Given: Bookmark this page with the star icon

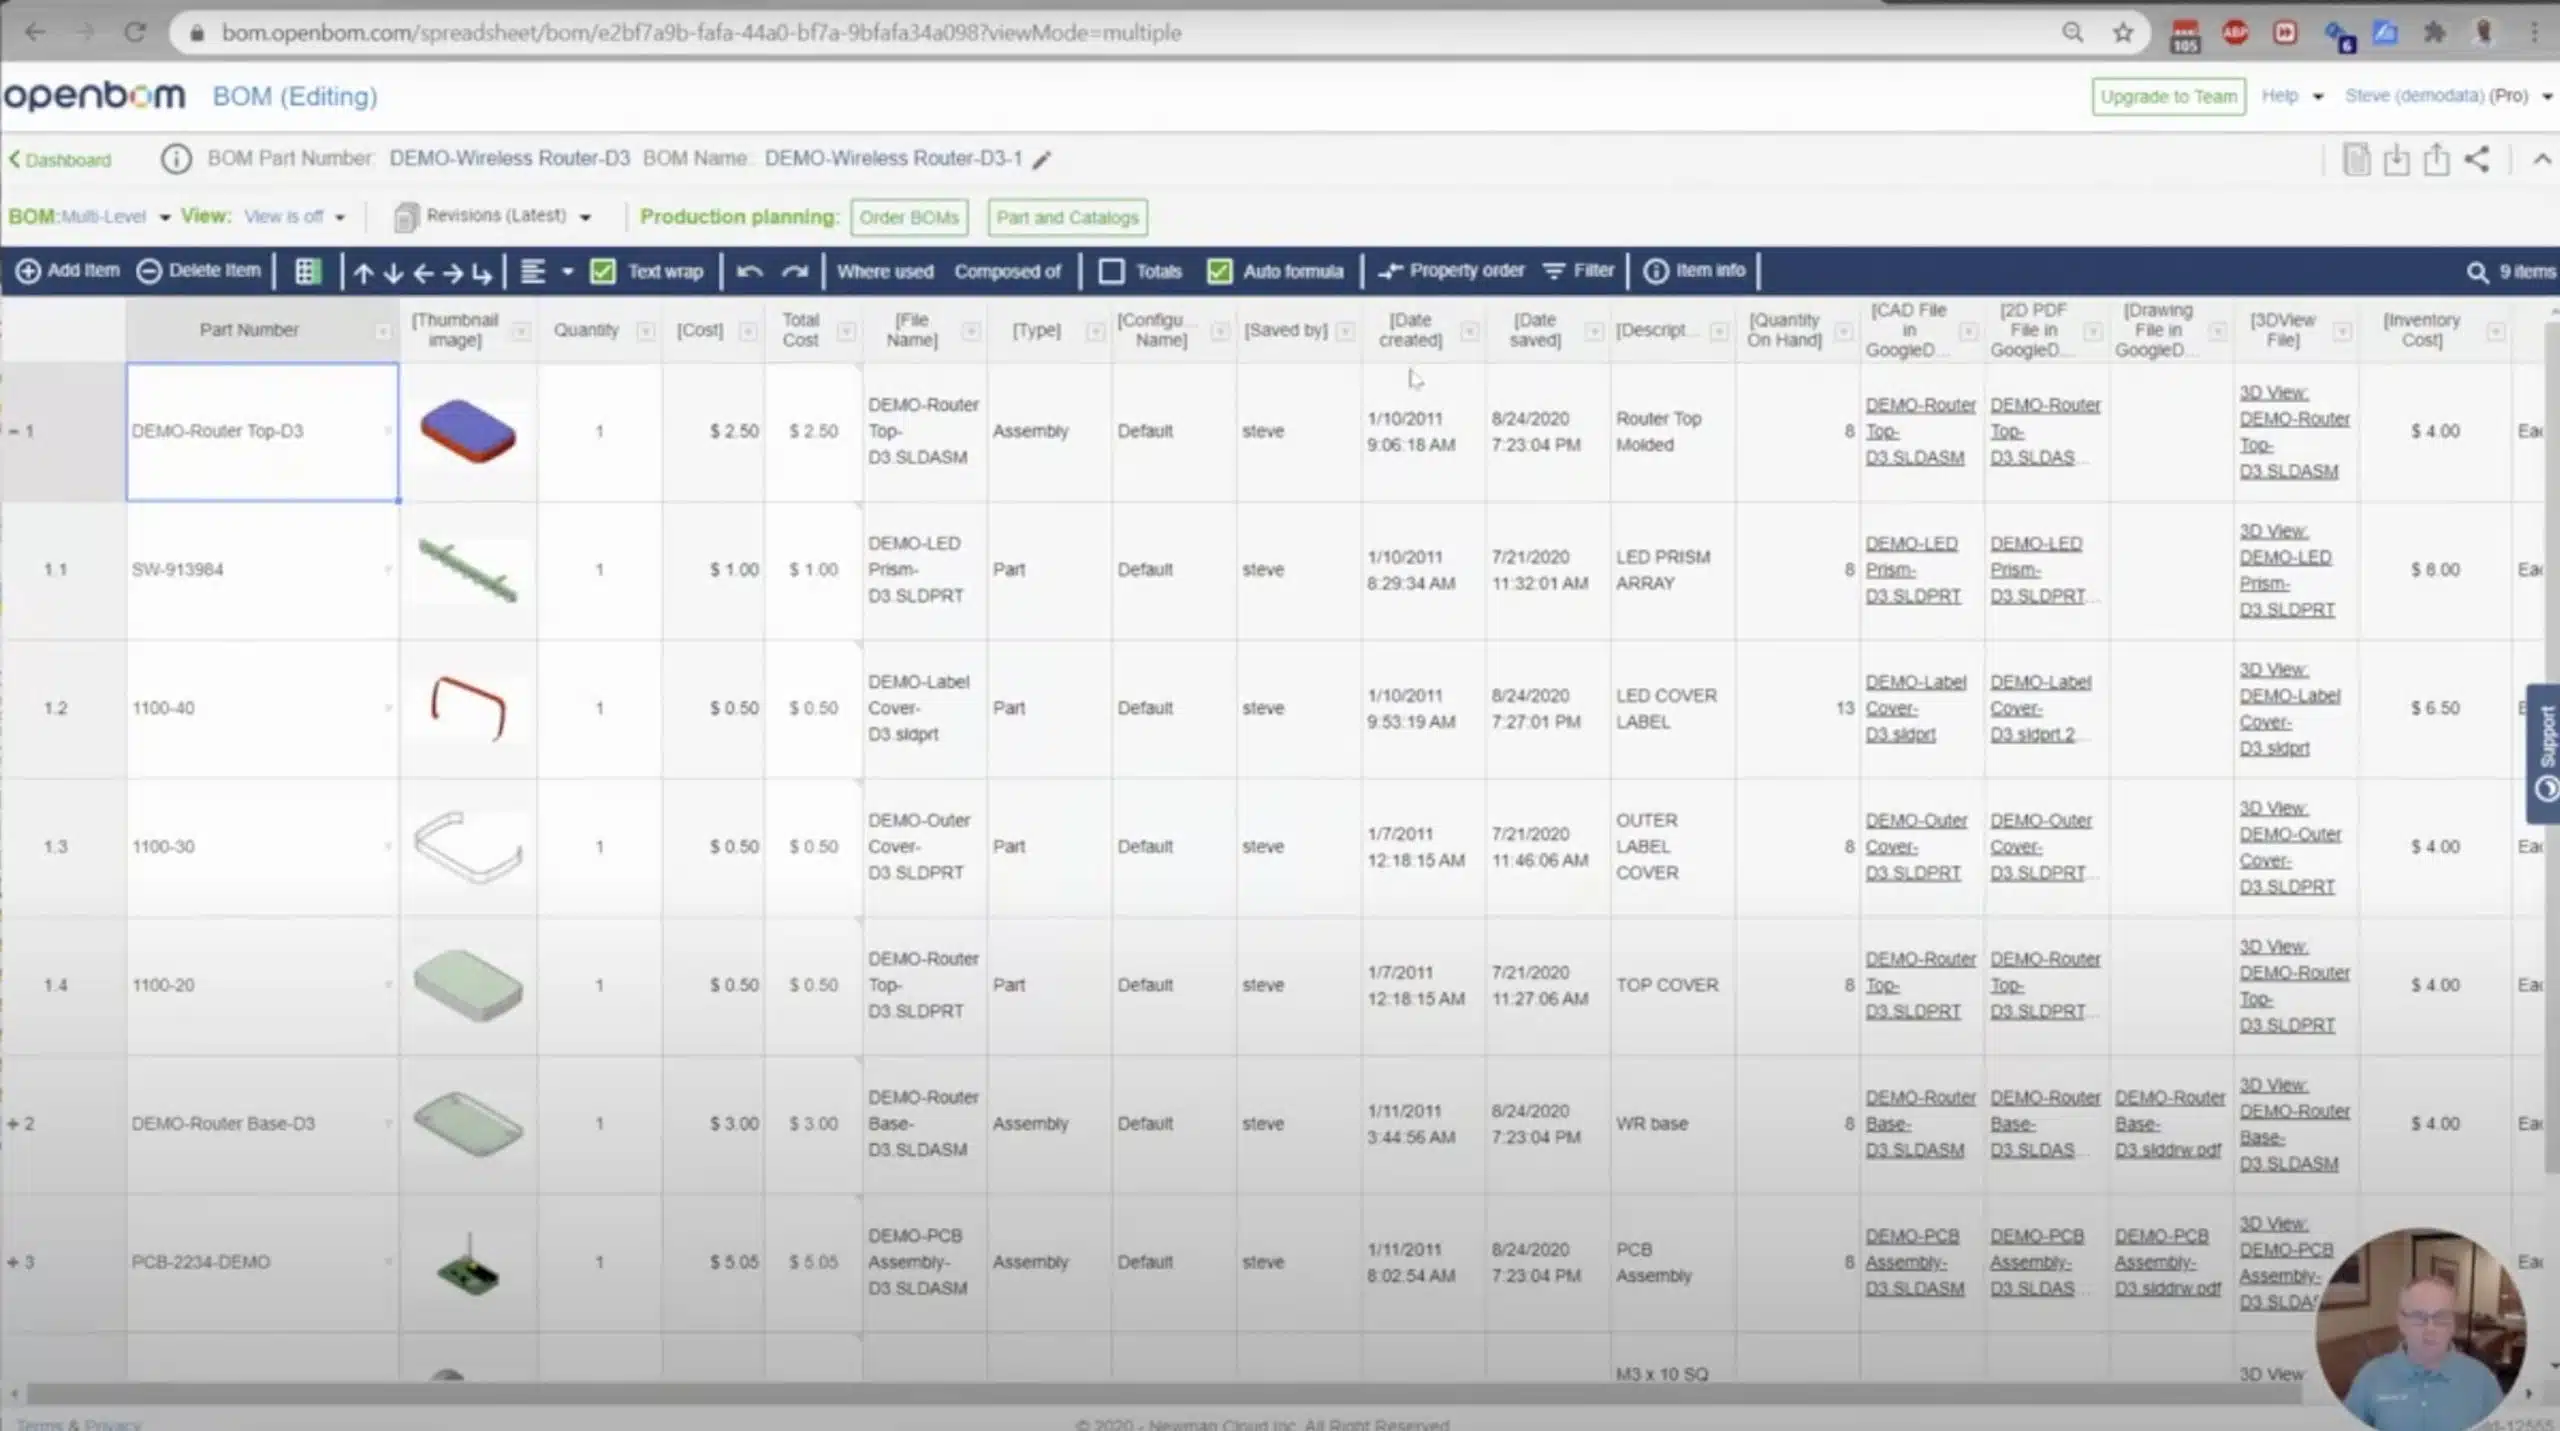Looking at the screenshot, I should (2123, 33).
